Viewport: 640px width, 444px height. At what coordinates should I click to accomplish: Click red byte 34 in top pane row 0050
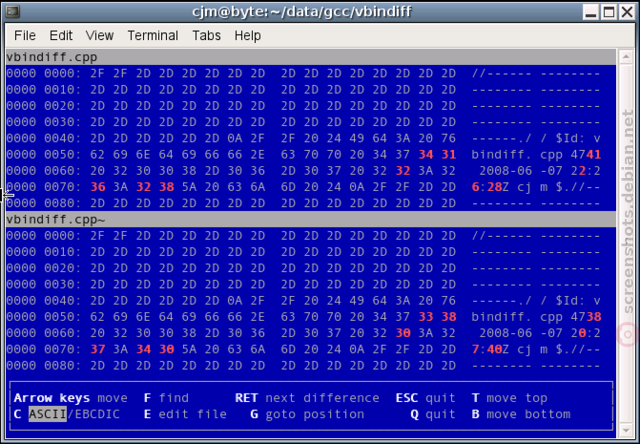426,155
